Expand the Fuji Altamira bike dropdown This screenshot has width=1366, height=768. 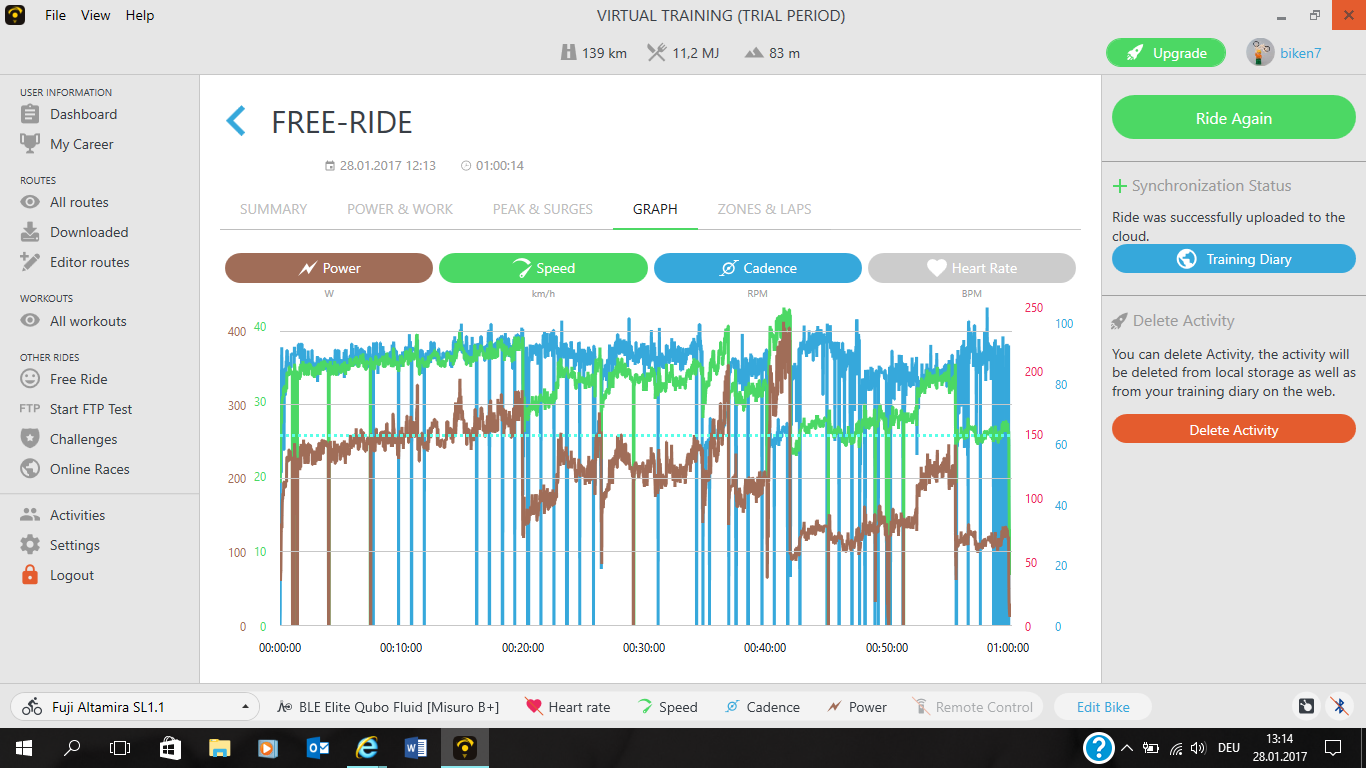[245, 707]
